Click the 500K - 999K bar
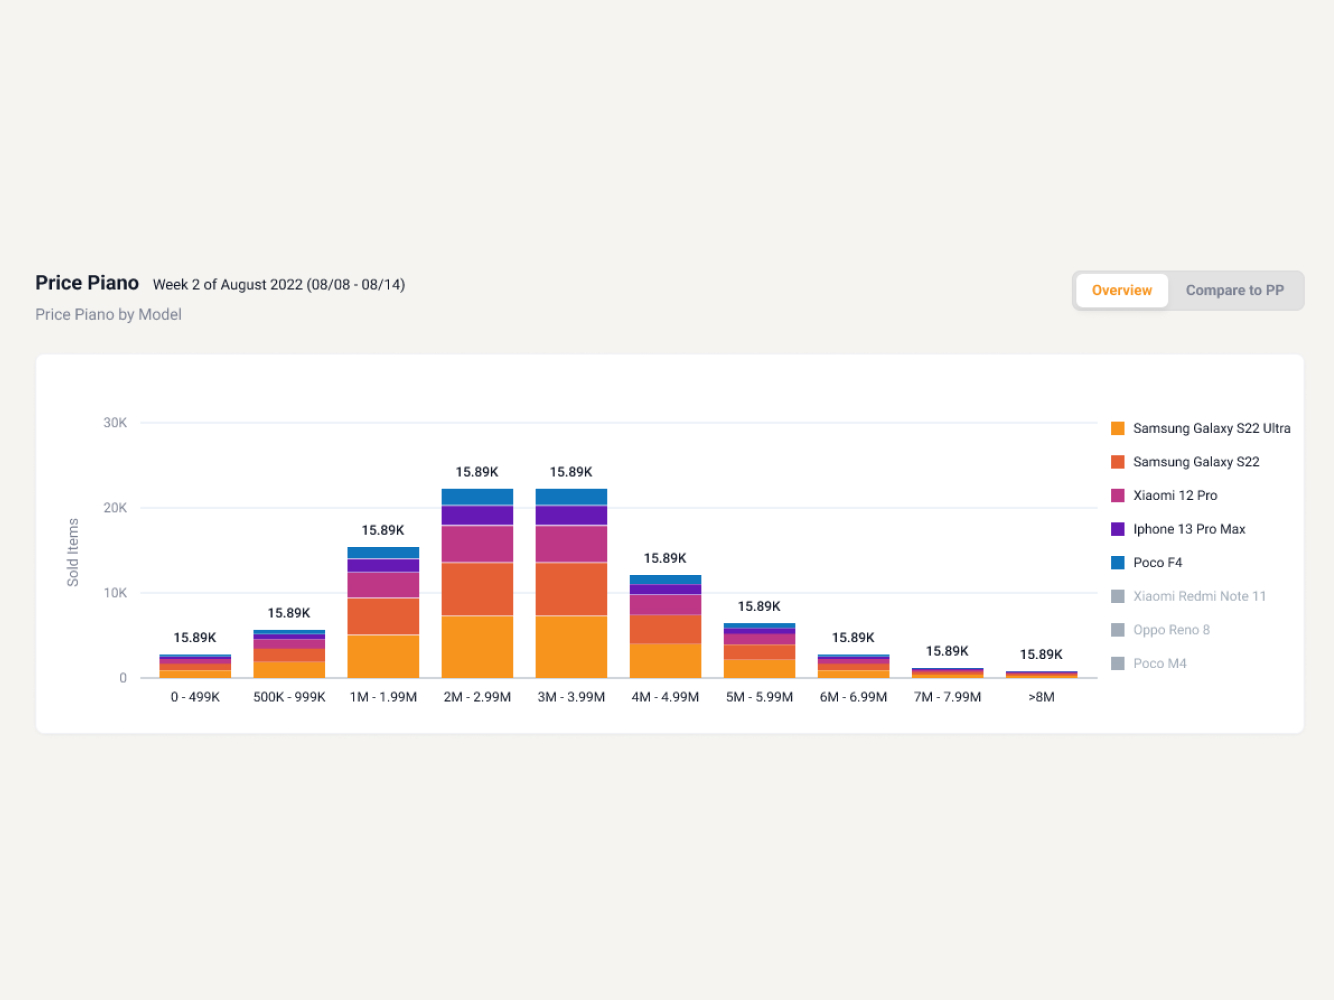1334x1000 pixels. [x=289, y=654]
